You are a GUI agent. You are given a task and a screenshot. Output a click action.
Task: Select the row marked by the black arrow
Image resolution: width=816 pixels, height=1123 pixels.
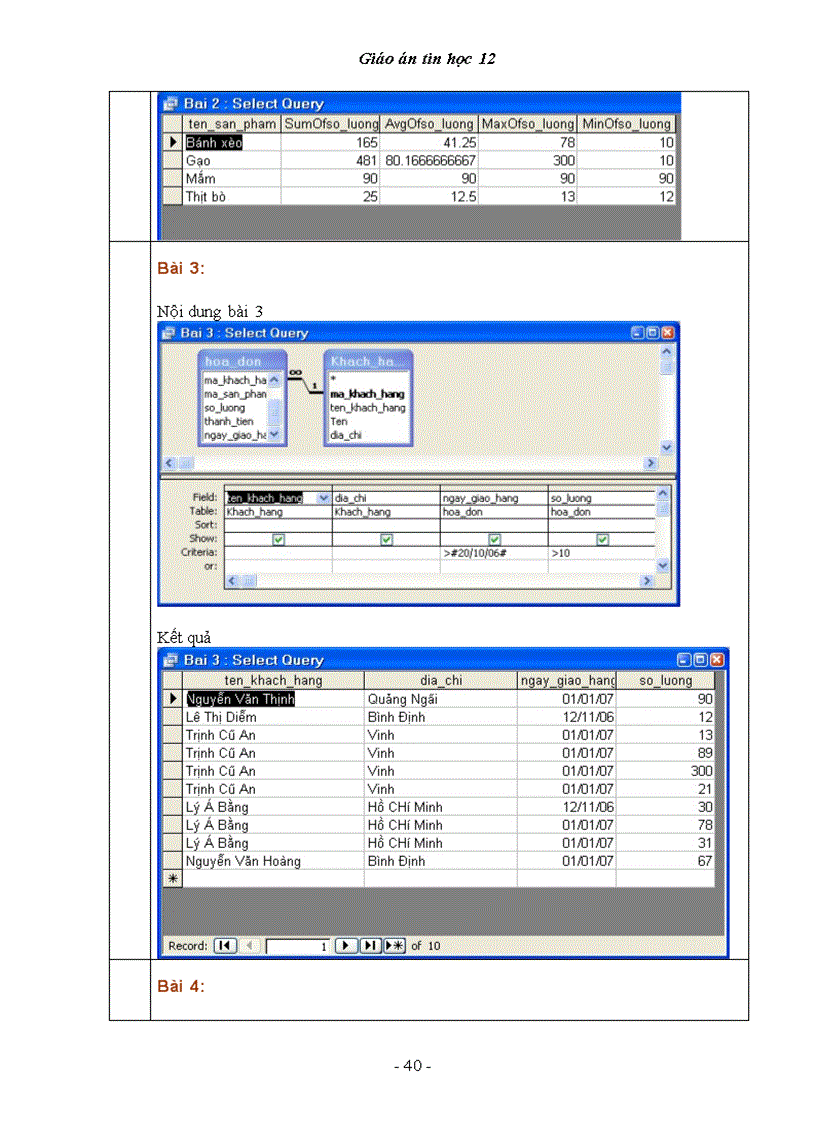(x=173, y=699)
